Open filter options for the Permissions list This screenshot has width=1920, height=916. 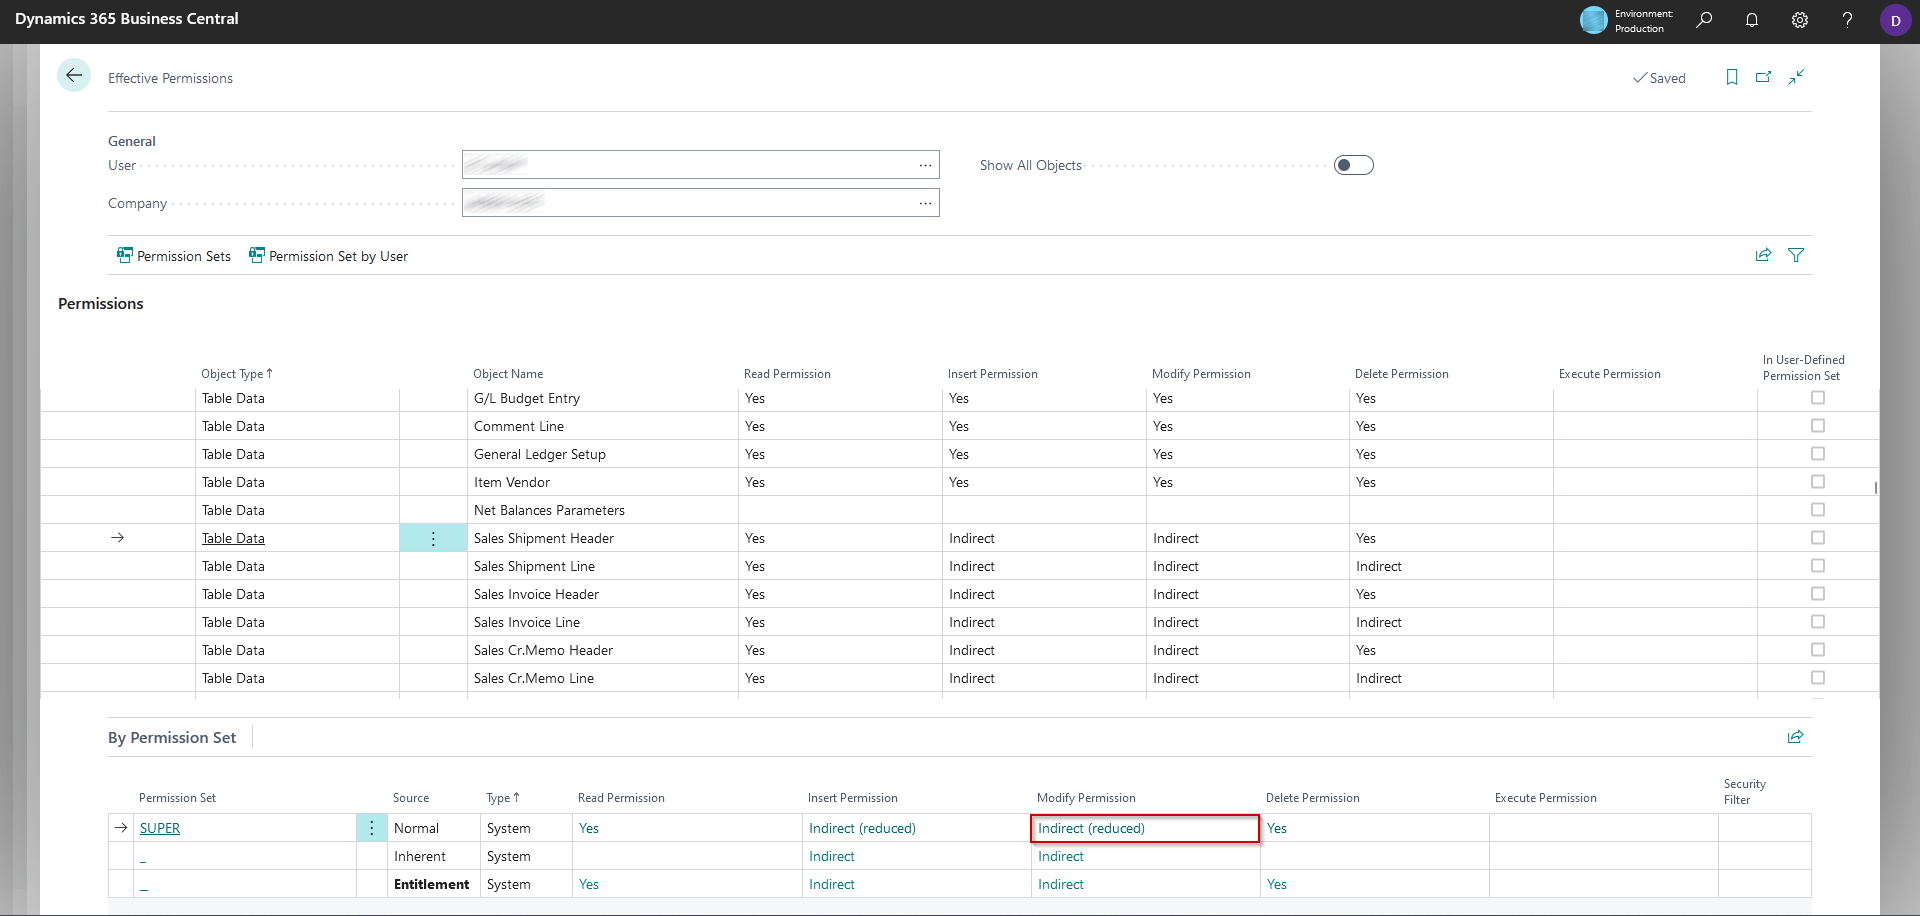(x=1796, y=255)
